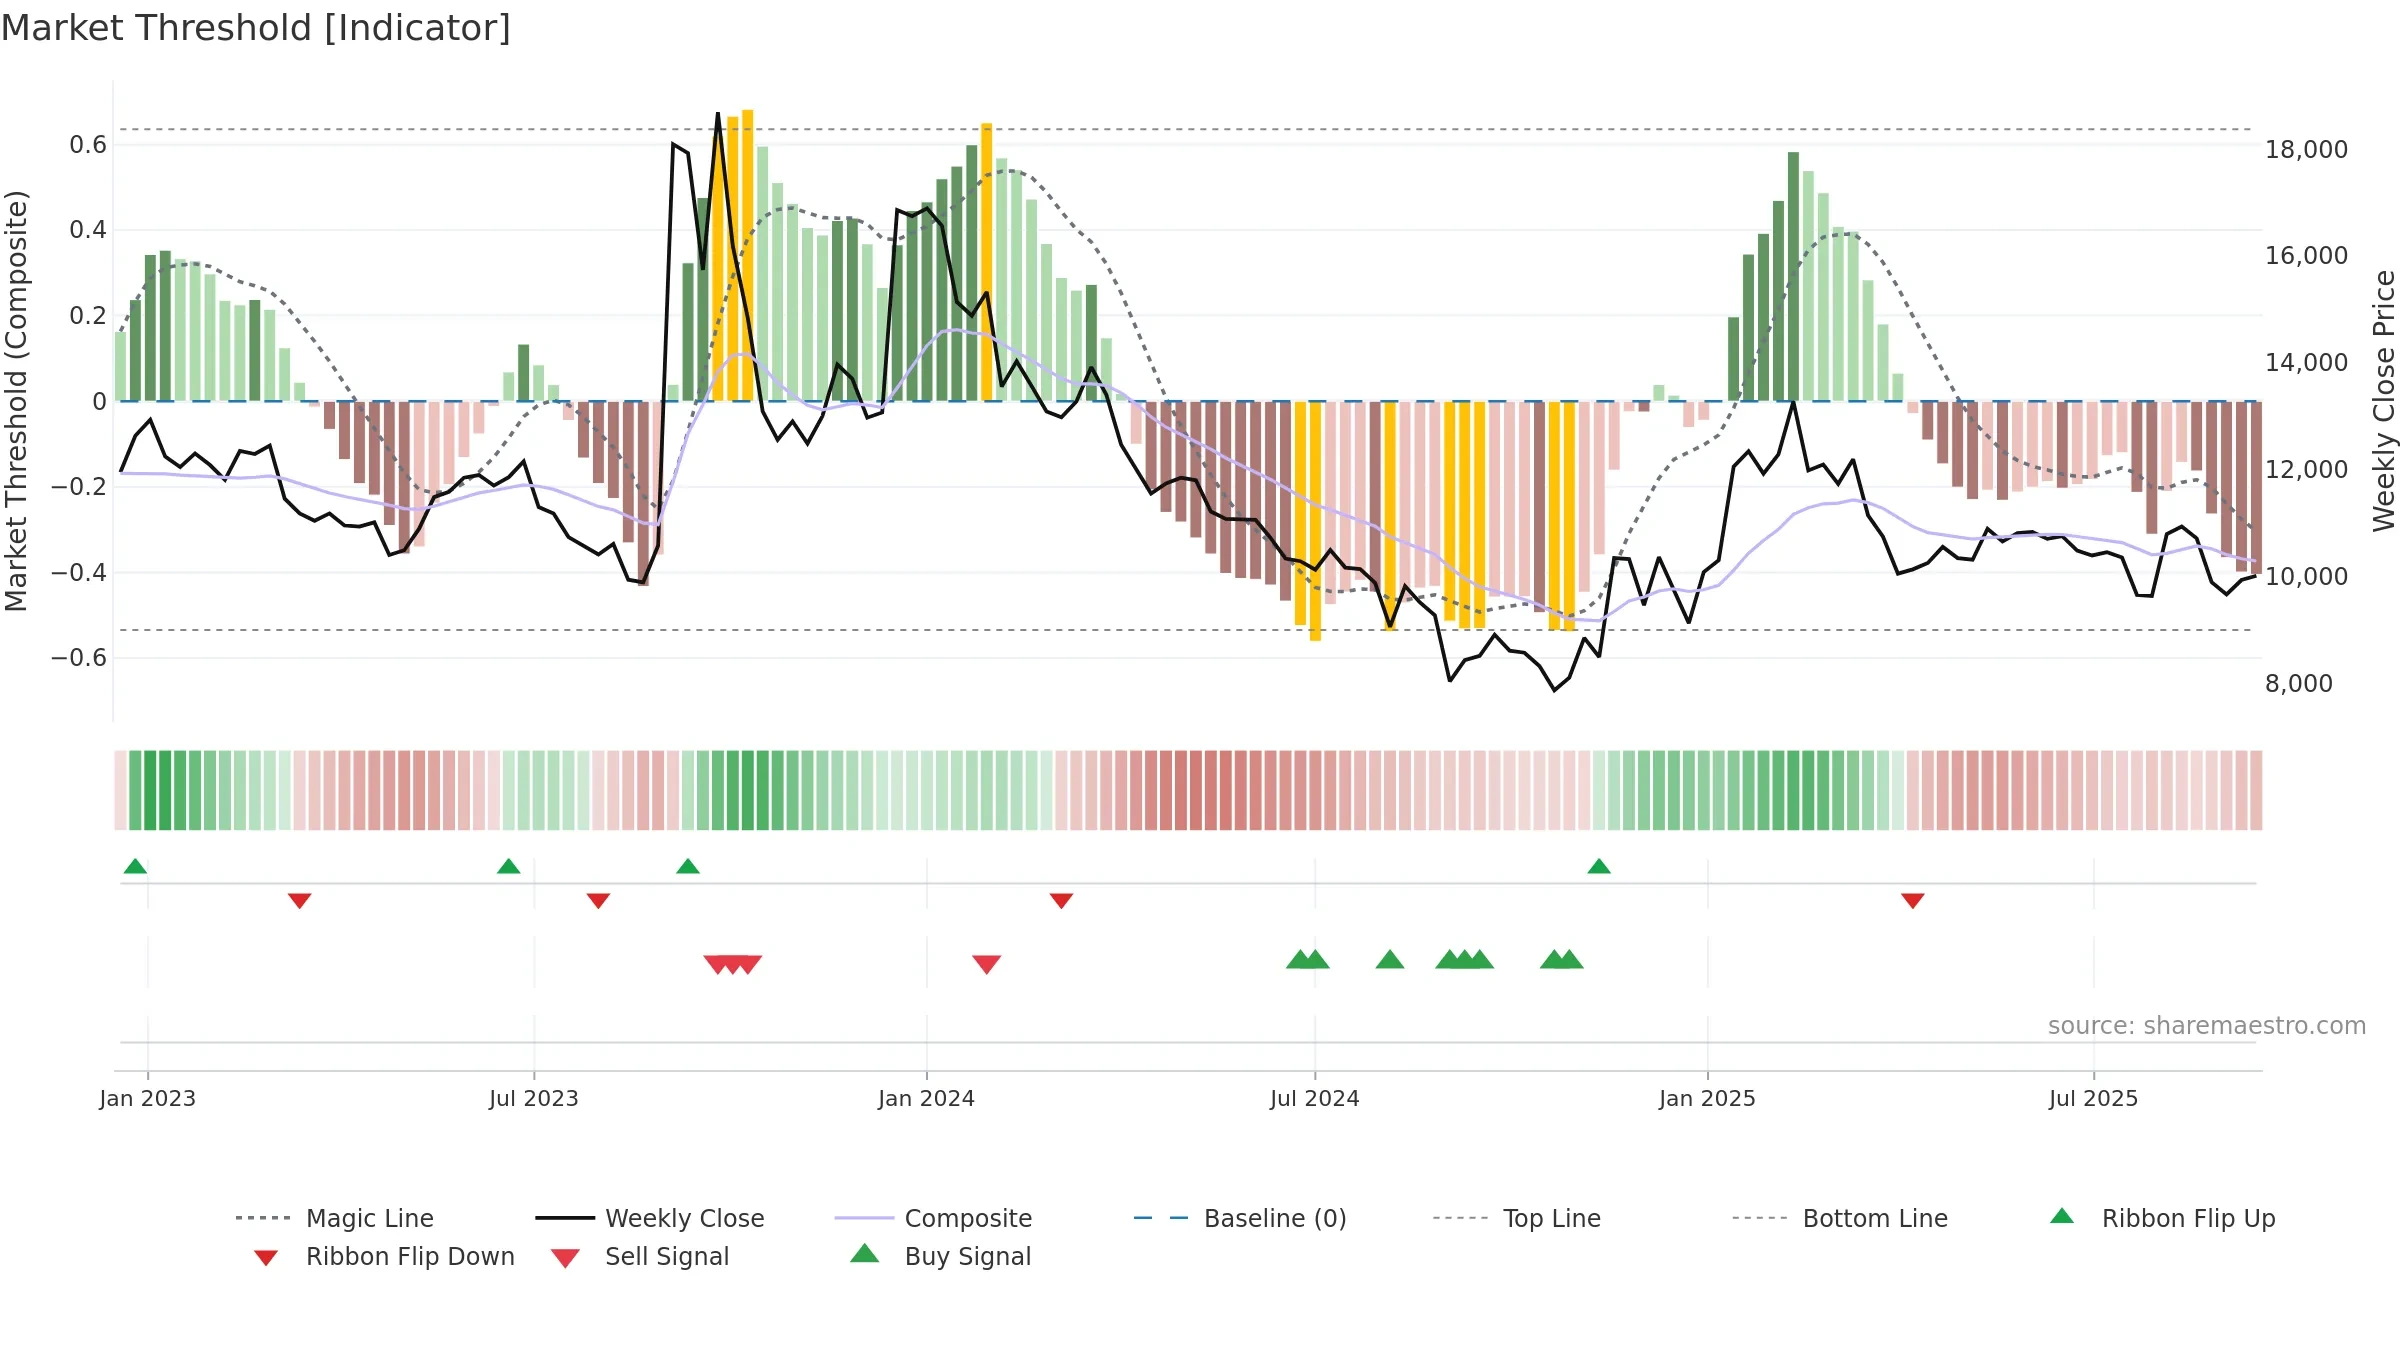The width and height of the screenshot is (2400, 1350).
Task: Click the 0 left axis tick label
Action: pos(99,402)
